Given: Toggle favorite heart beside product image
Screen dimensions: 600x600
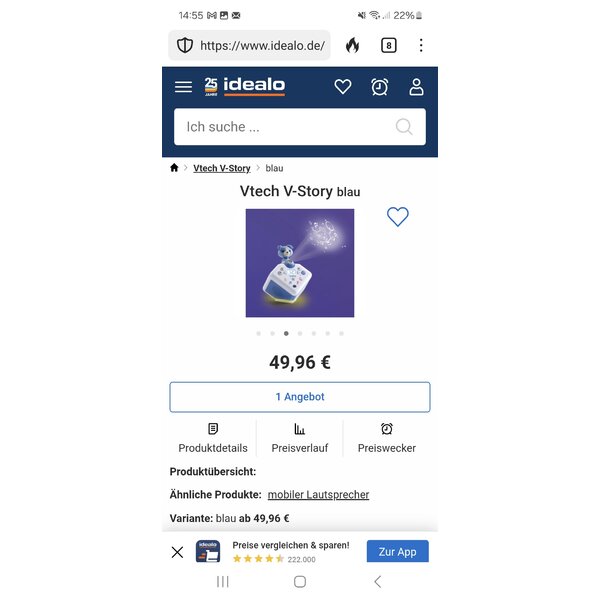Looking at the screenshot, I should coord(398,217).
